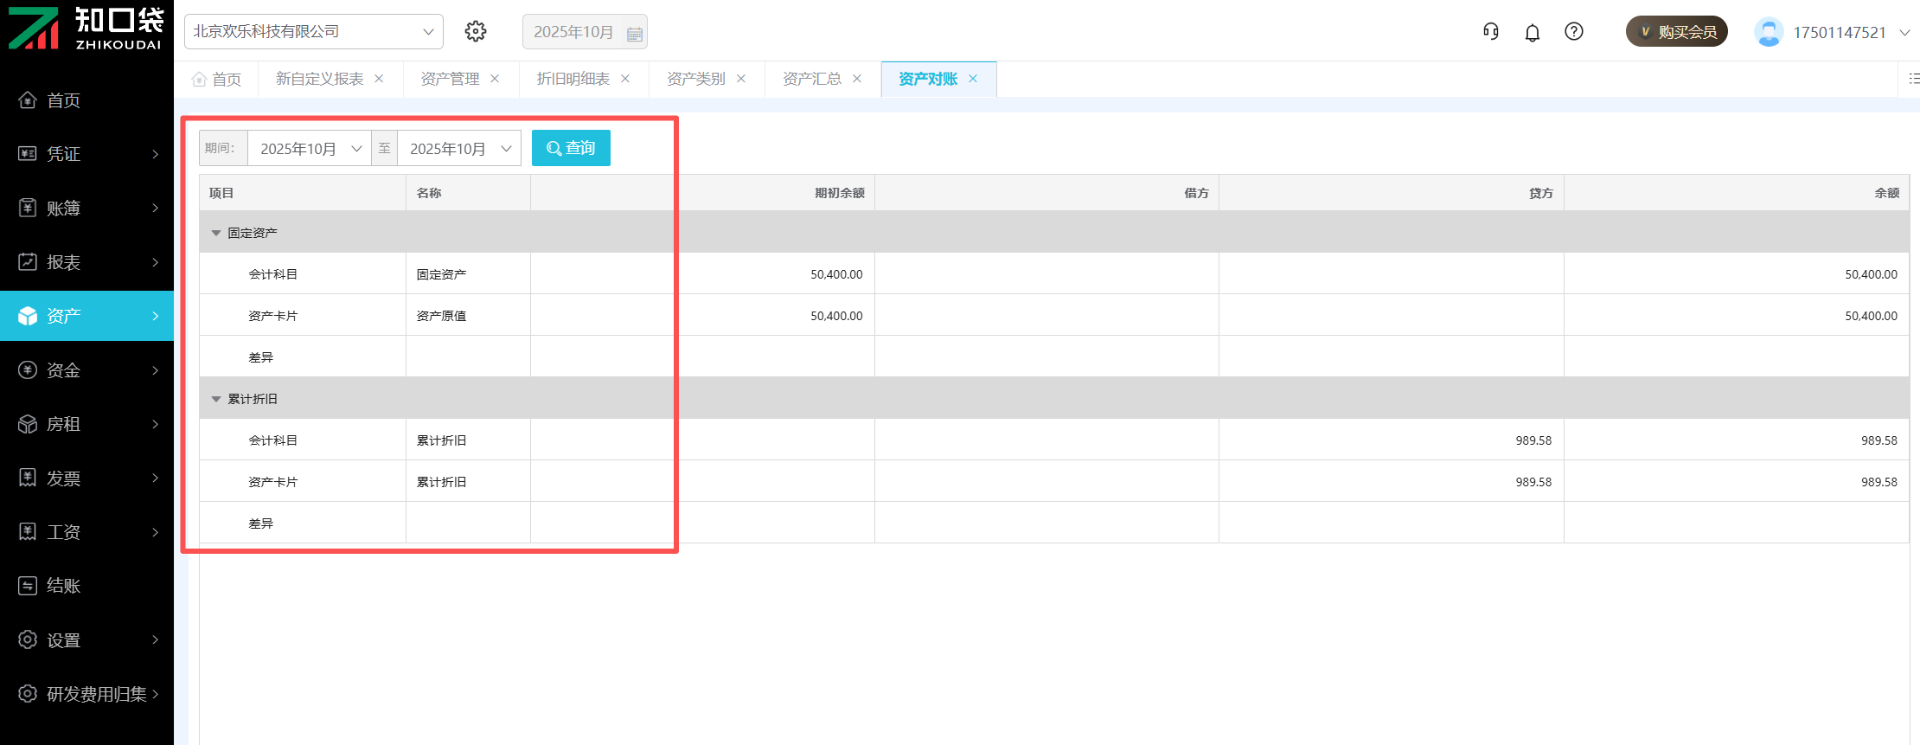Click the help question mark icon
The image size is (1920, 745).
1574,32
